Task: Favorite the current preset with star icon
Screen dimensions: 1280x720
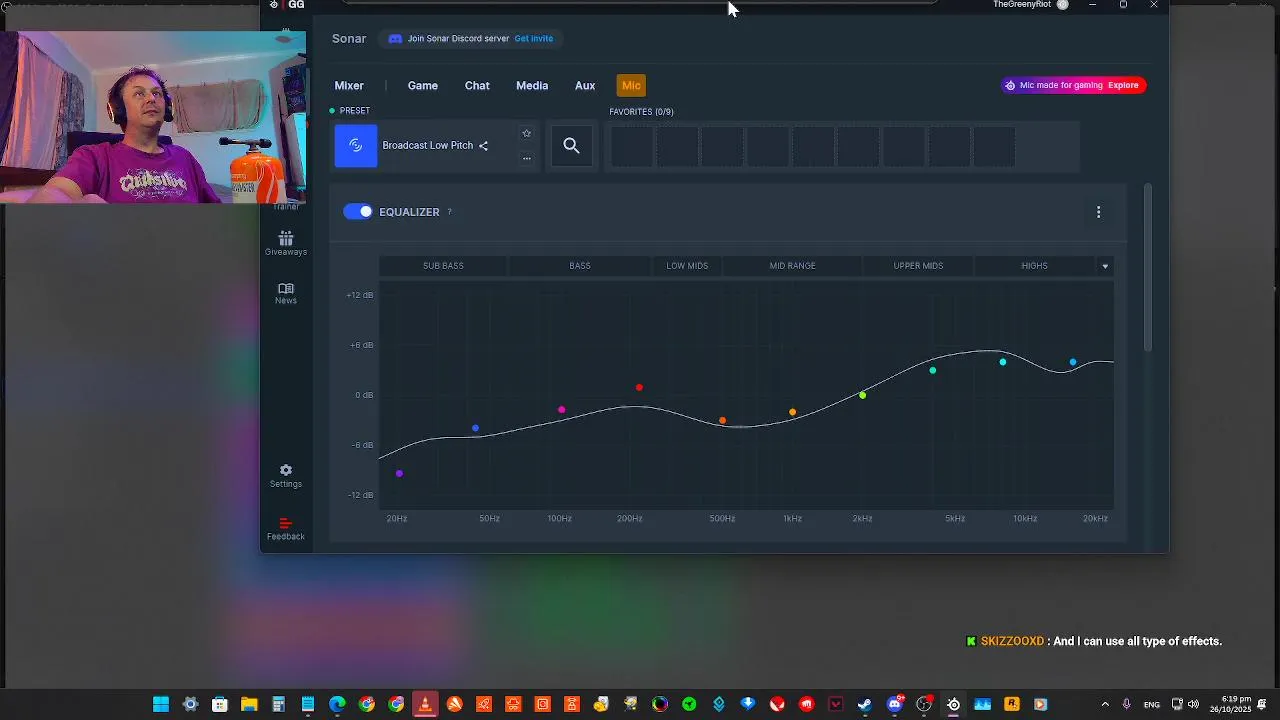Action: click(526, 133)
